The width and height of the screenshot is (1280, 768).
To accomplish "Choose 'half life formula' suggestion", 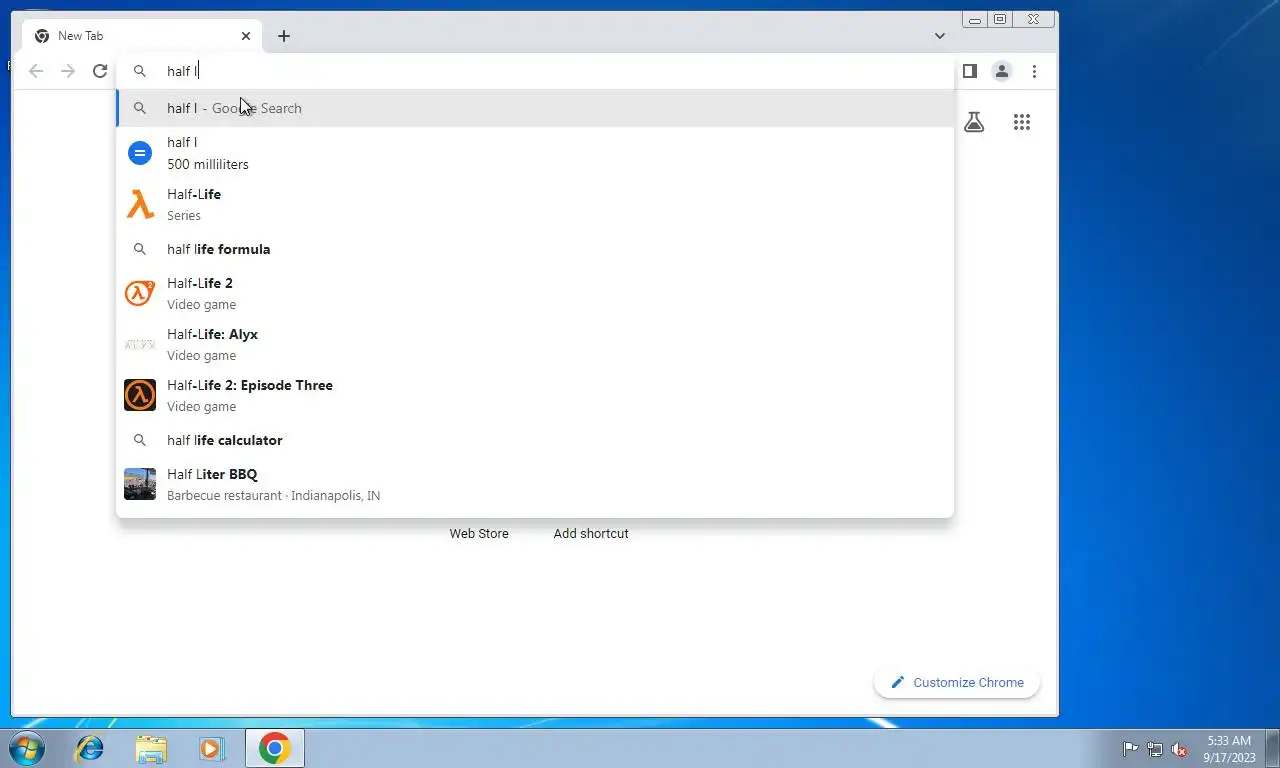I will [535, 249].
